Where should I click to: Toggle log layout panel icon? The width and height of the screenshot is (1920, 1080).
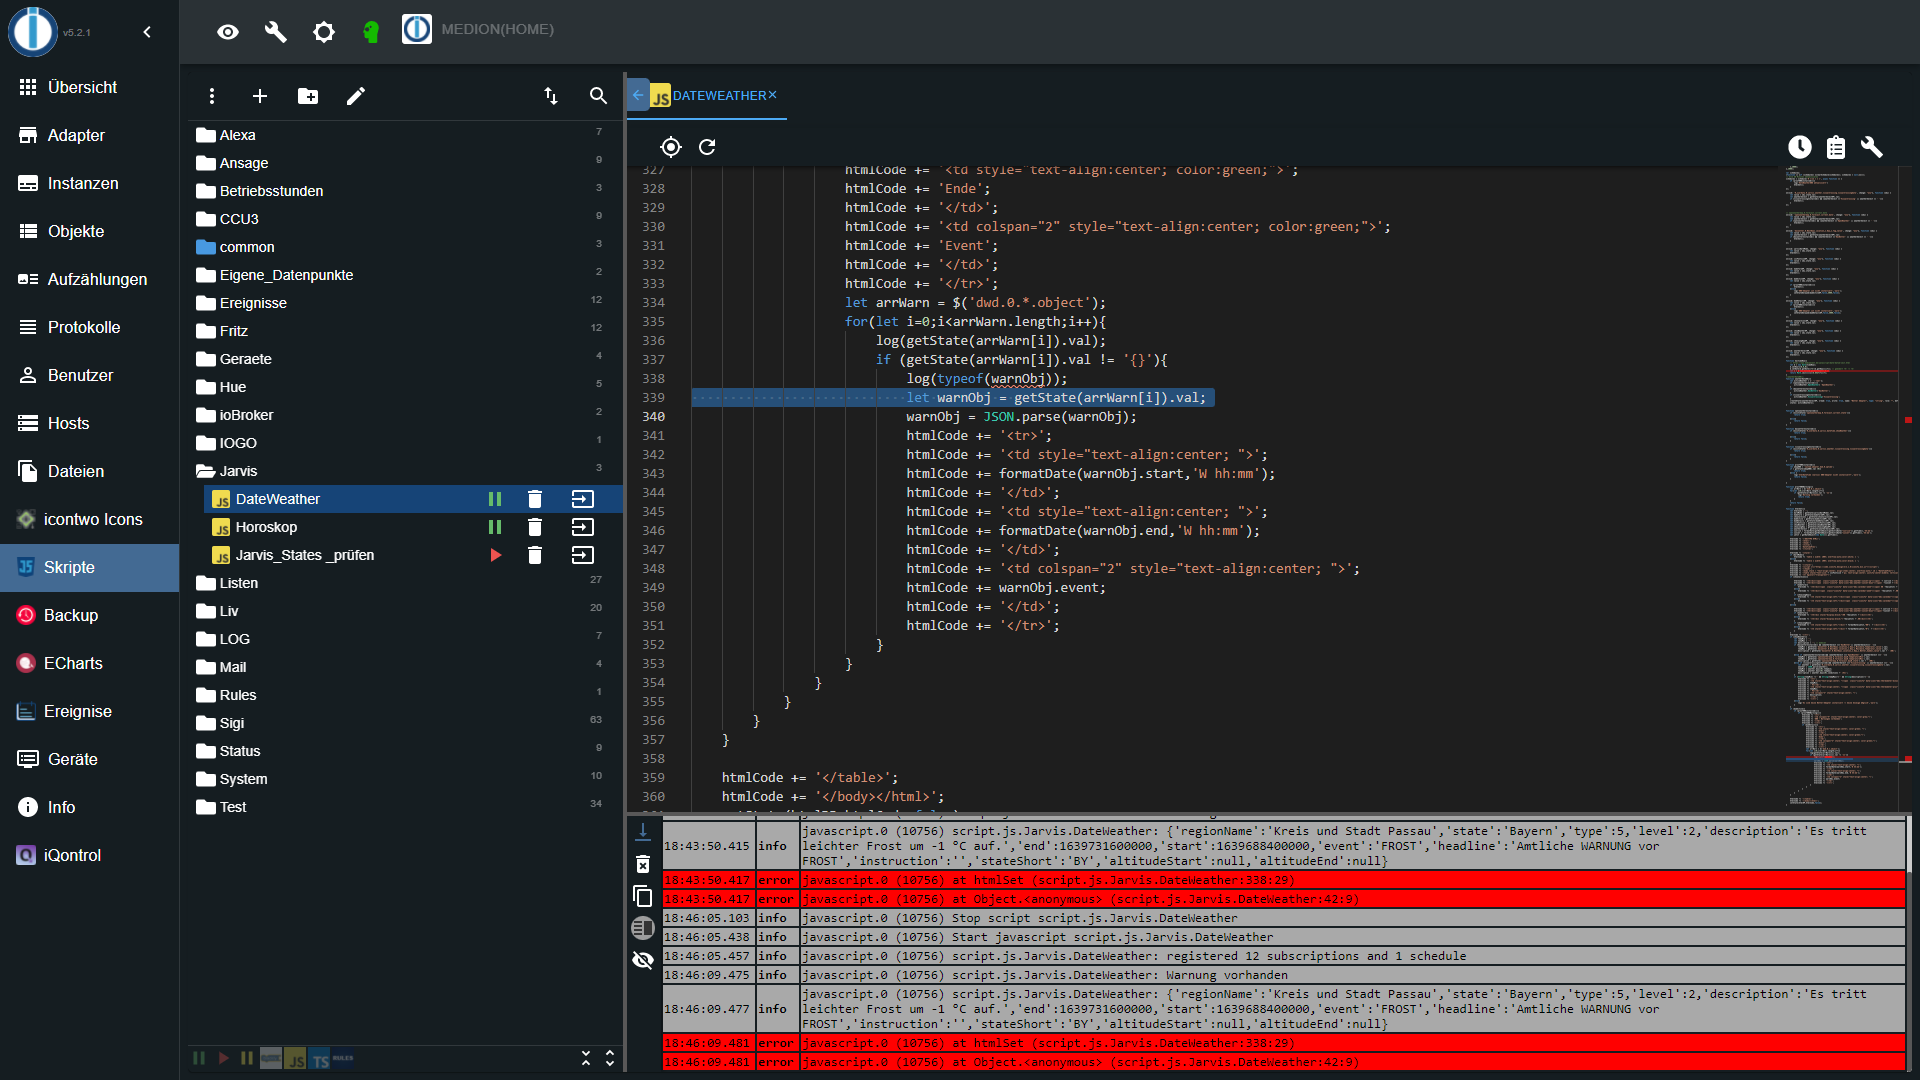coord(643,928)
